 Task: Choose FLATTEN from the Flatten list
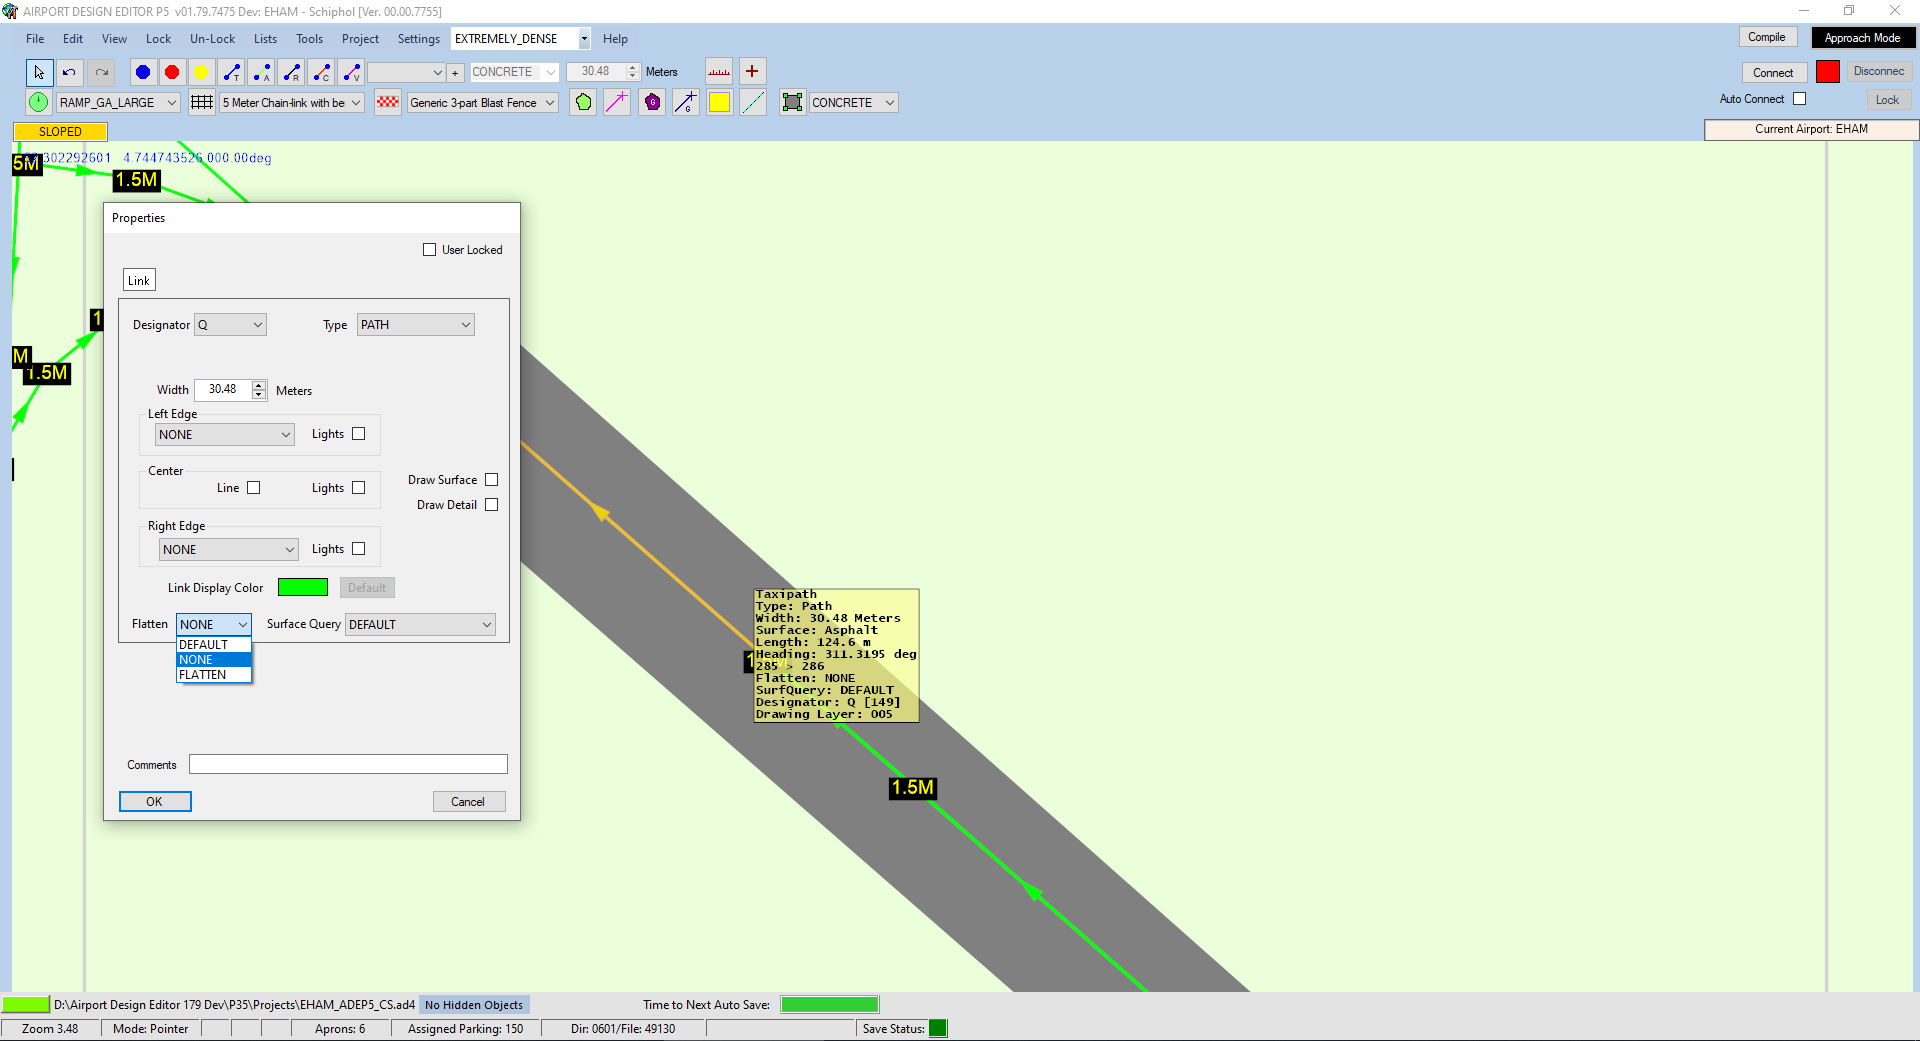tap(203, 675)
